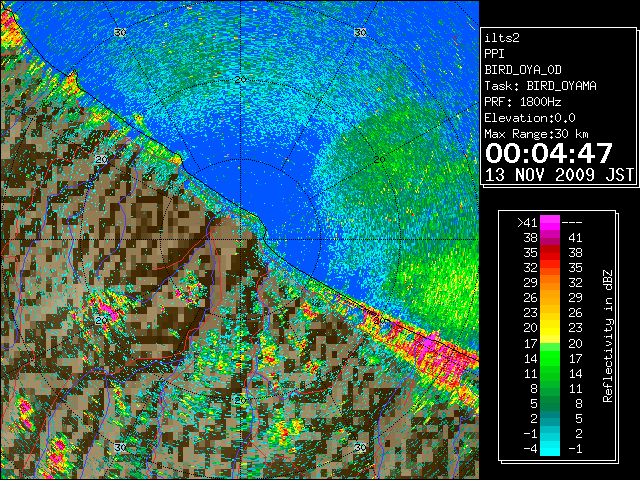
Task: Click the radar center where crosshairs meet
Action: (240, 240)
